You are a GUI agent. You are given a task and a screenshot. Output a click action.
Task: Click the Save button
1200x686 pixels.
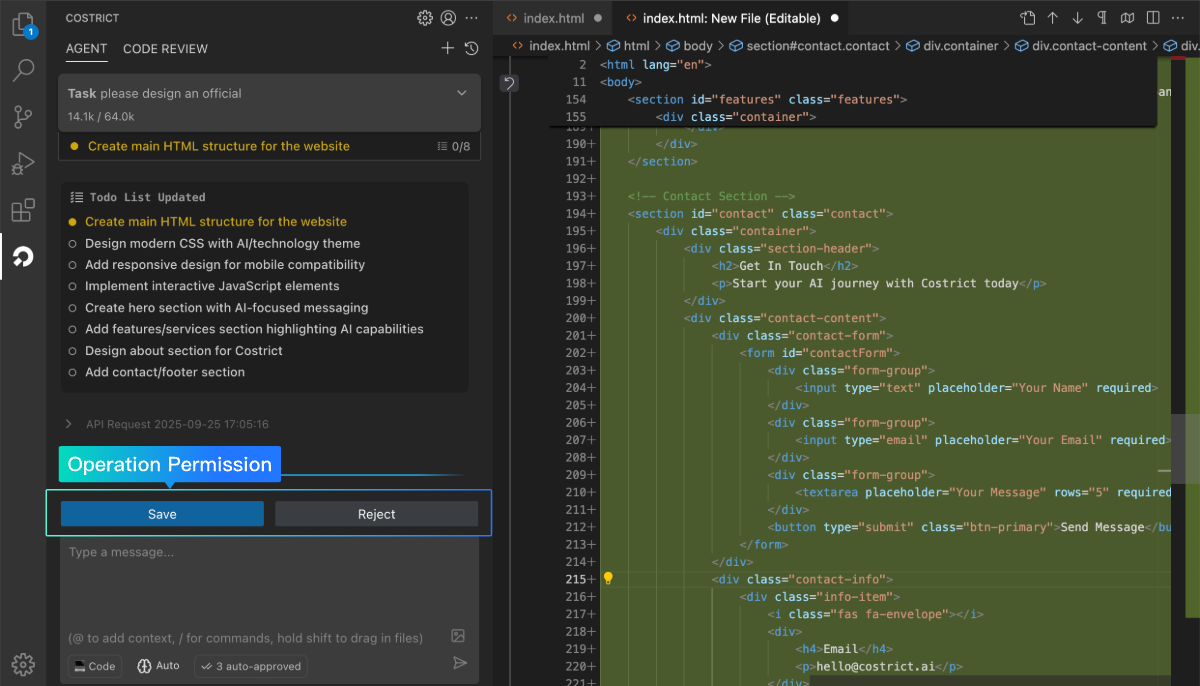[x=162, y=514]
